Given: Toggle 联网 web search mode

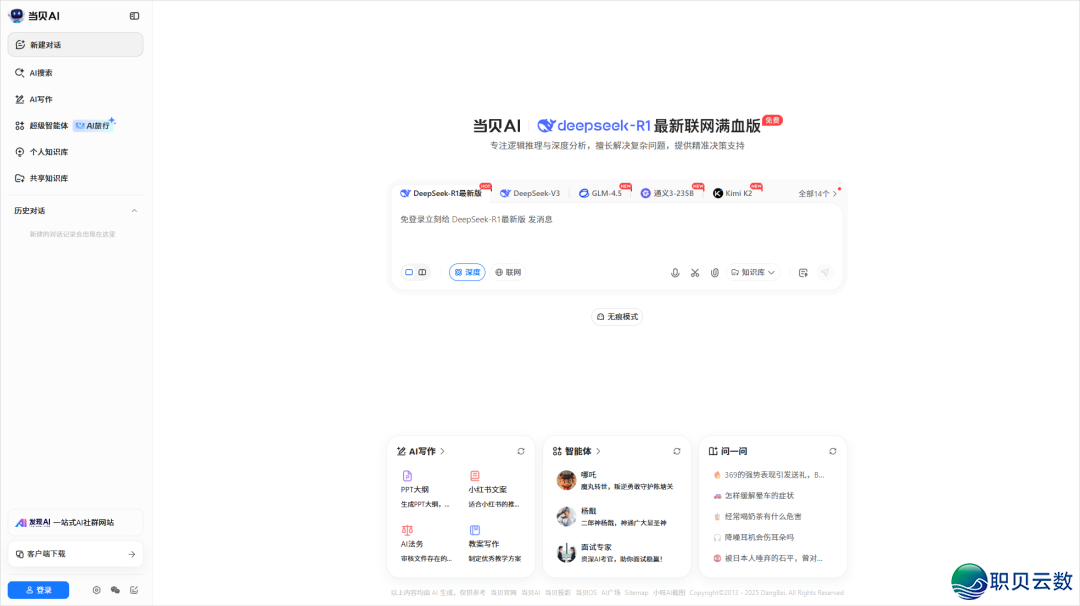Looking at the screenshot, I should coord(508,273).
